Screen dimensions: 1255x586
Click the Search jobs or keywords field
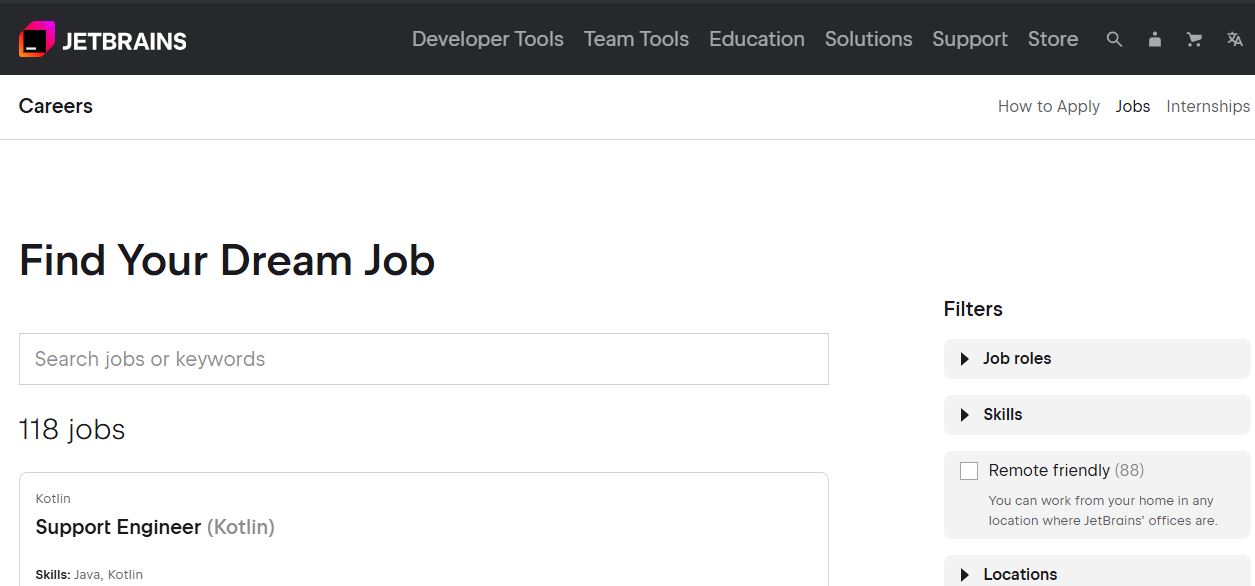423,359
